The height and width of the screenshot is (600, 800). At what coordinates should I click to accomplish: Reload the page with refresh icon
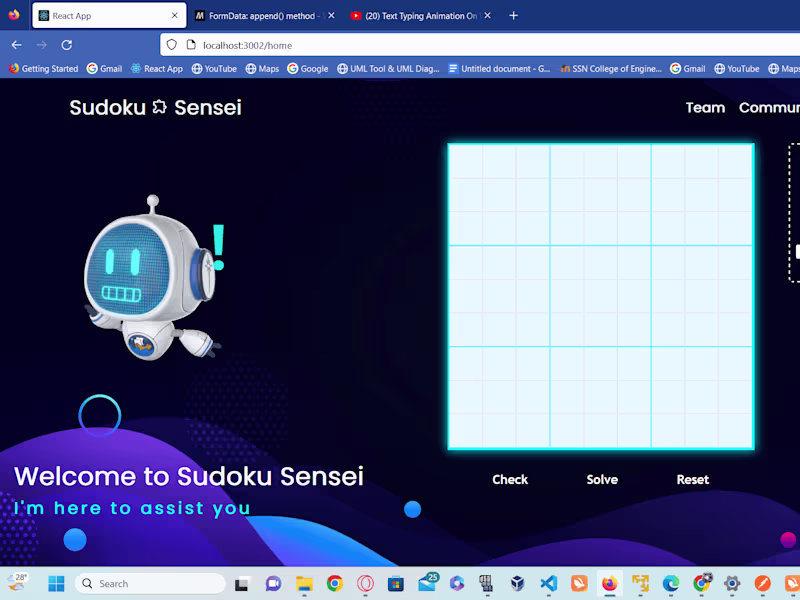point(67,45)
